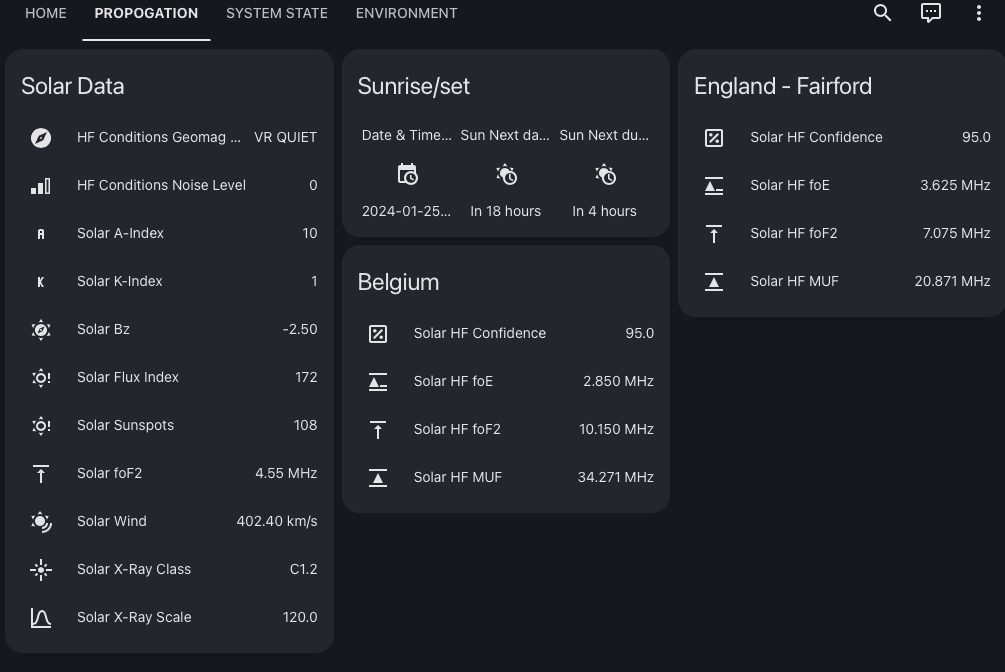
Task: Click the Solar Wind icon
Action: tap(41, 521)
